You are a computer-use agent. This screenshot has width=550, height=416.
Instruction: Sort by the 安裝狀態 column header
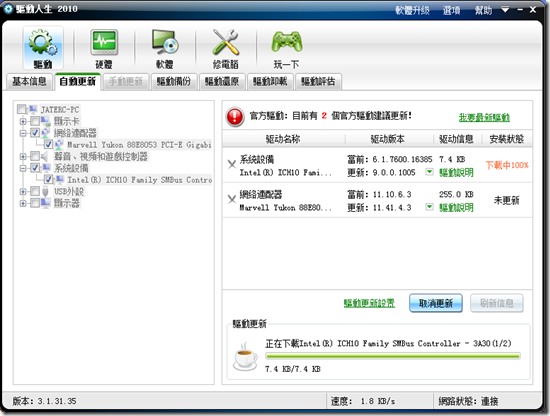(x=507, y=139)
